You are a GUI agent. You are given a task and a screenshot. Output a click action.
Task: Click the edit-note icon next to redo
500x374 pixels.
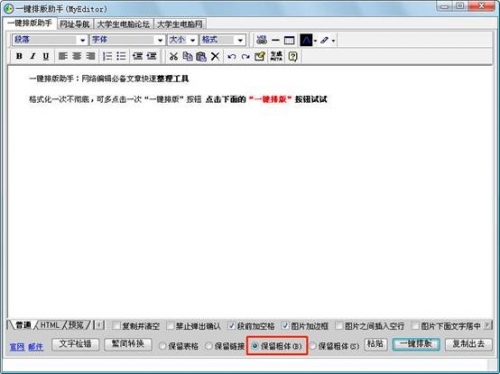260,56
